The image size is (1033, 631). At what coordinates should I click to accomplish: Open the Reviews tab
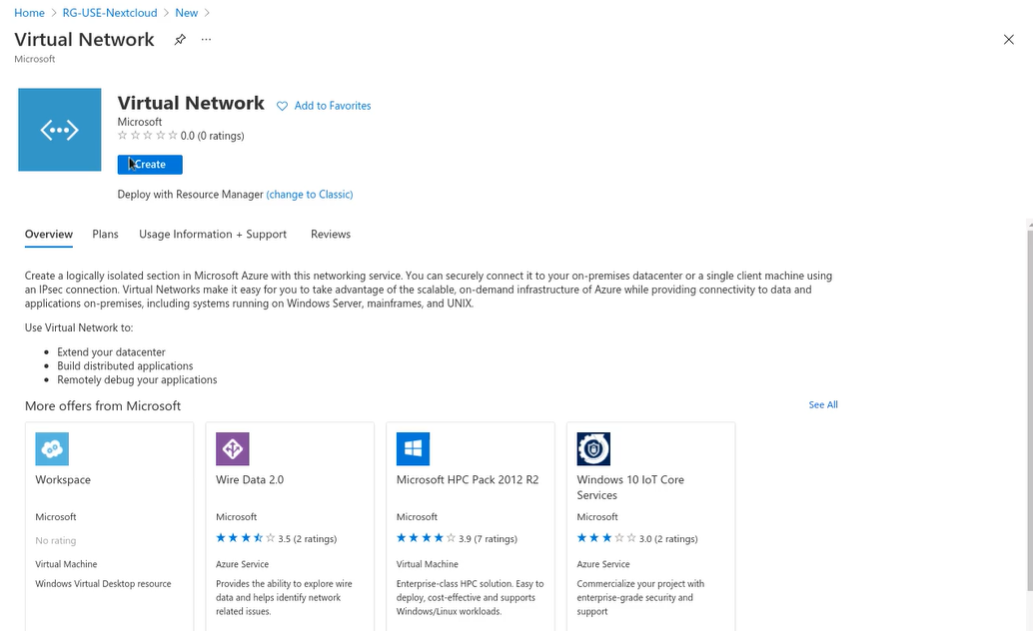331,234
